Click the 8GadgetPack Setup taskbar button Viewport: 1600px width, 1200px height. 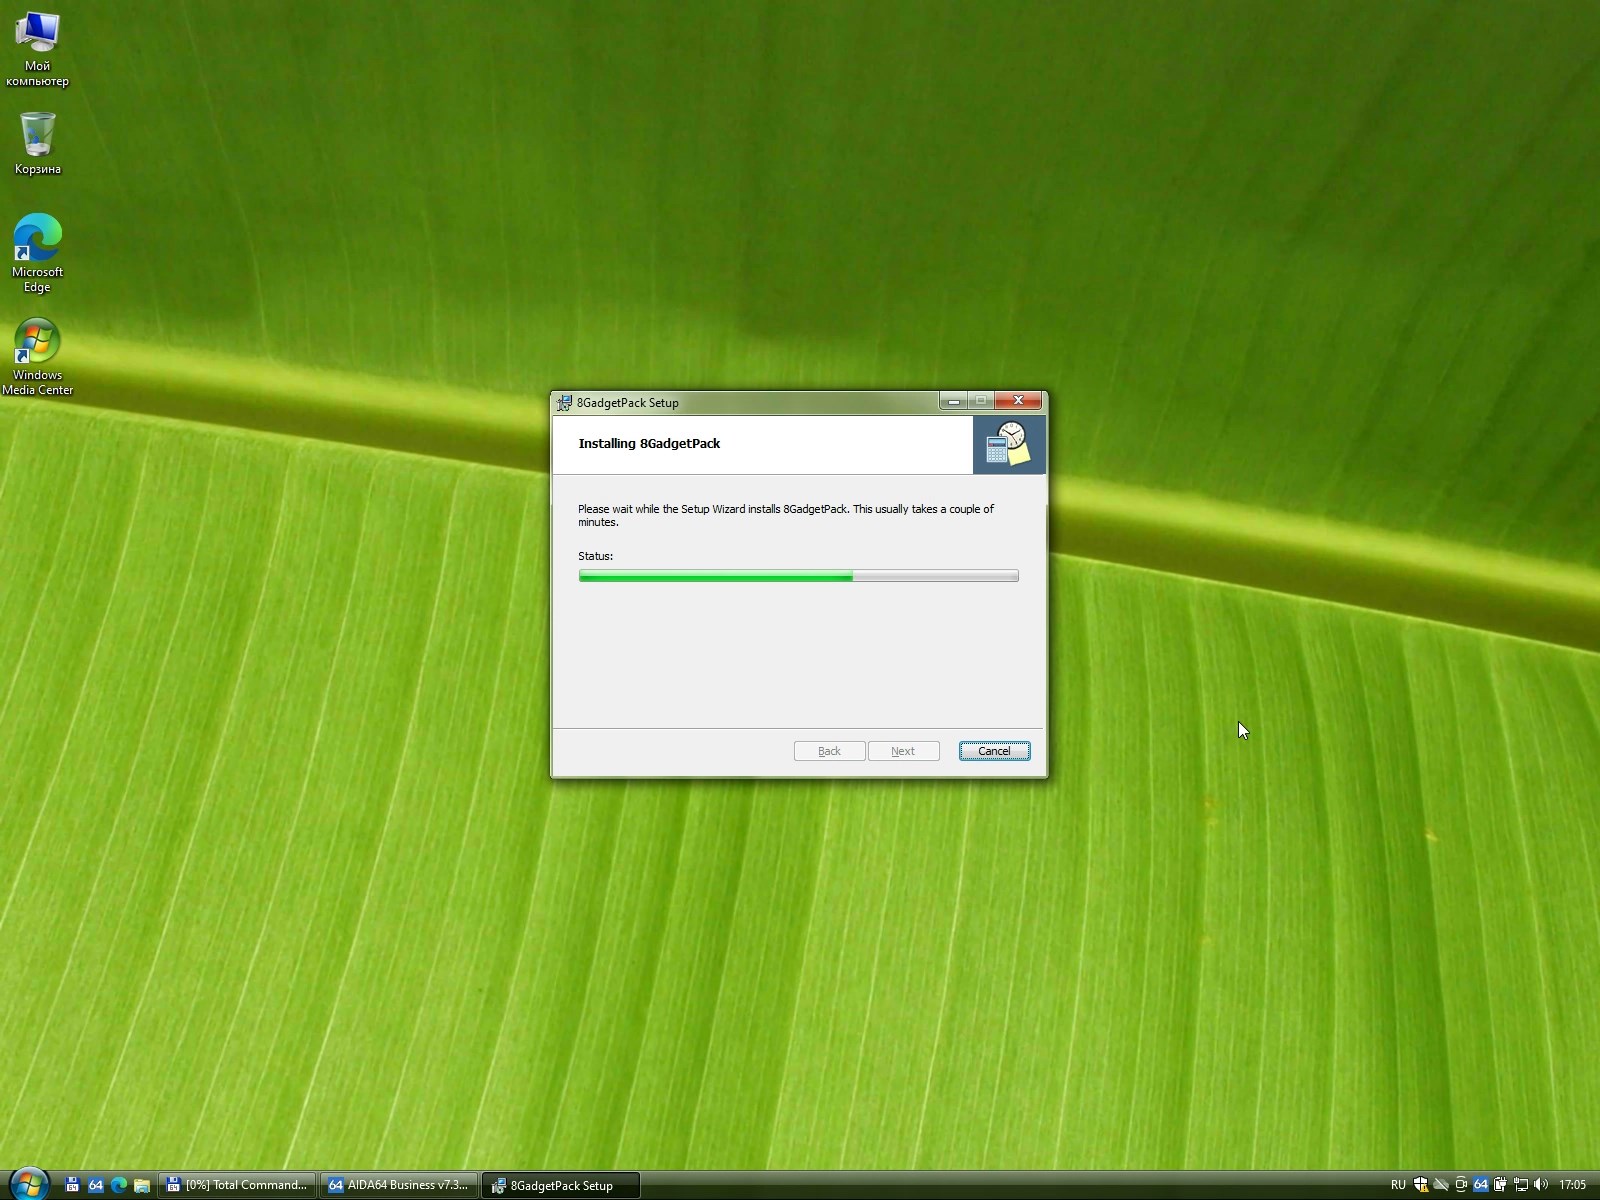[x=561, y=1185]
